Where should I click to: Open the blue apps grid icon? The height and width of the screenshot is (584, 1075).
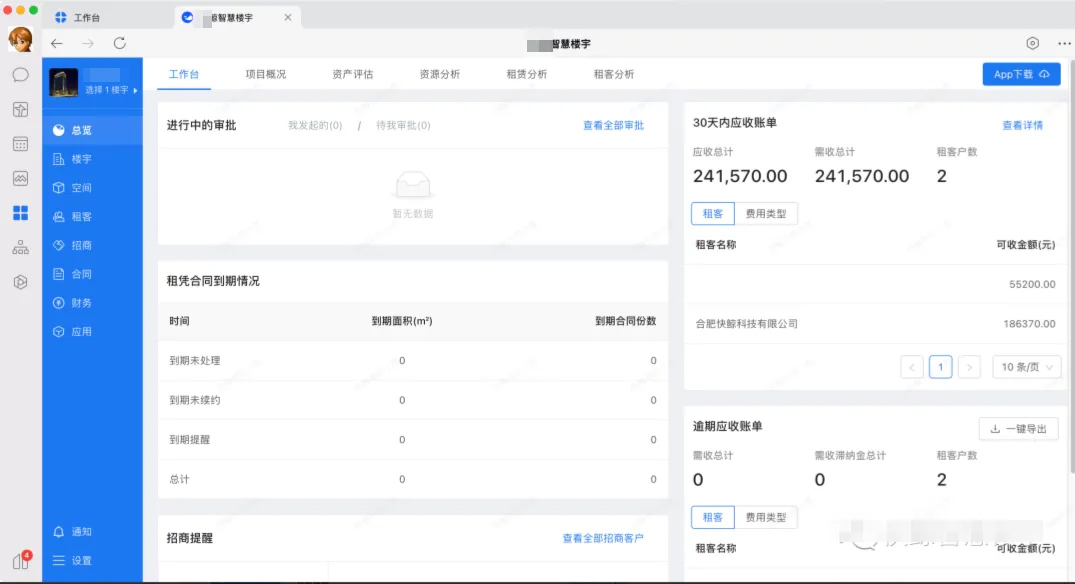(21, 213)
